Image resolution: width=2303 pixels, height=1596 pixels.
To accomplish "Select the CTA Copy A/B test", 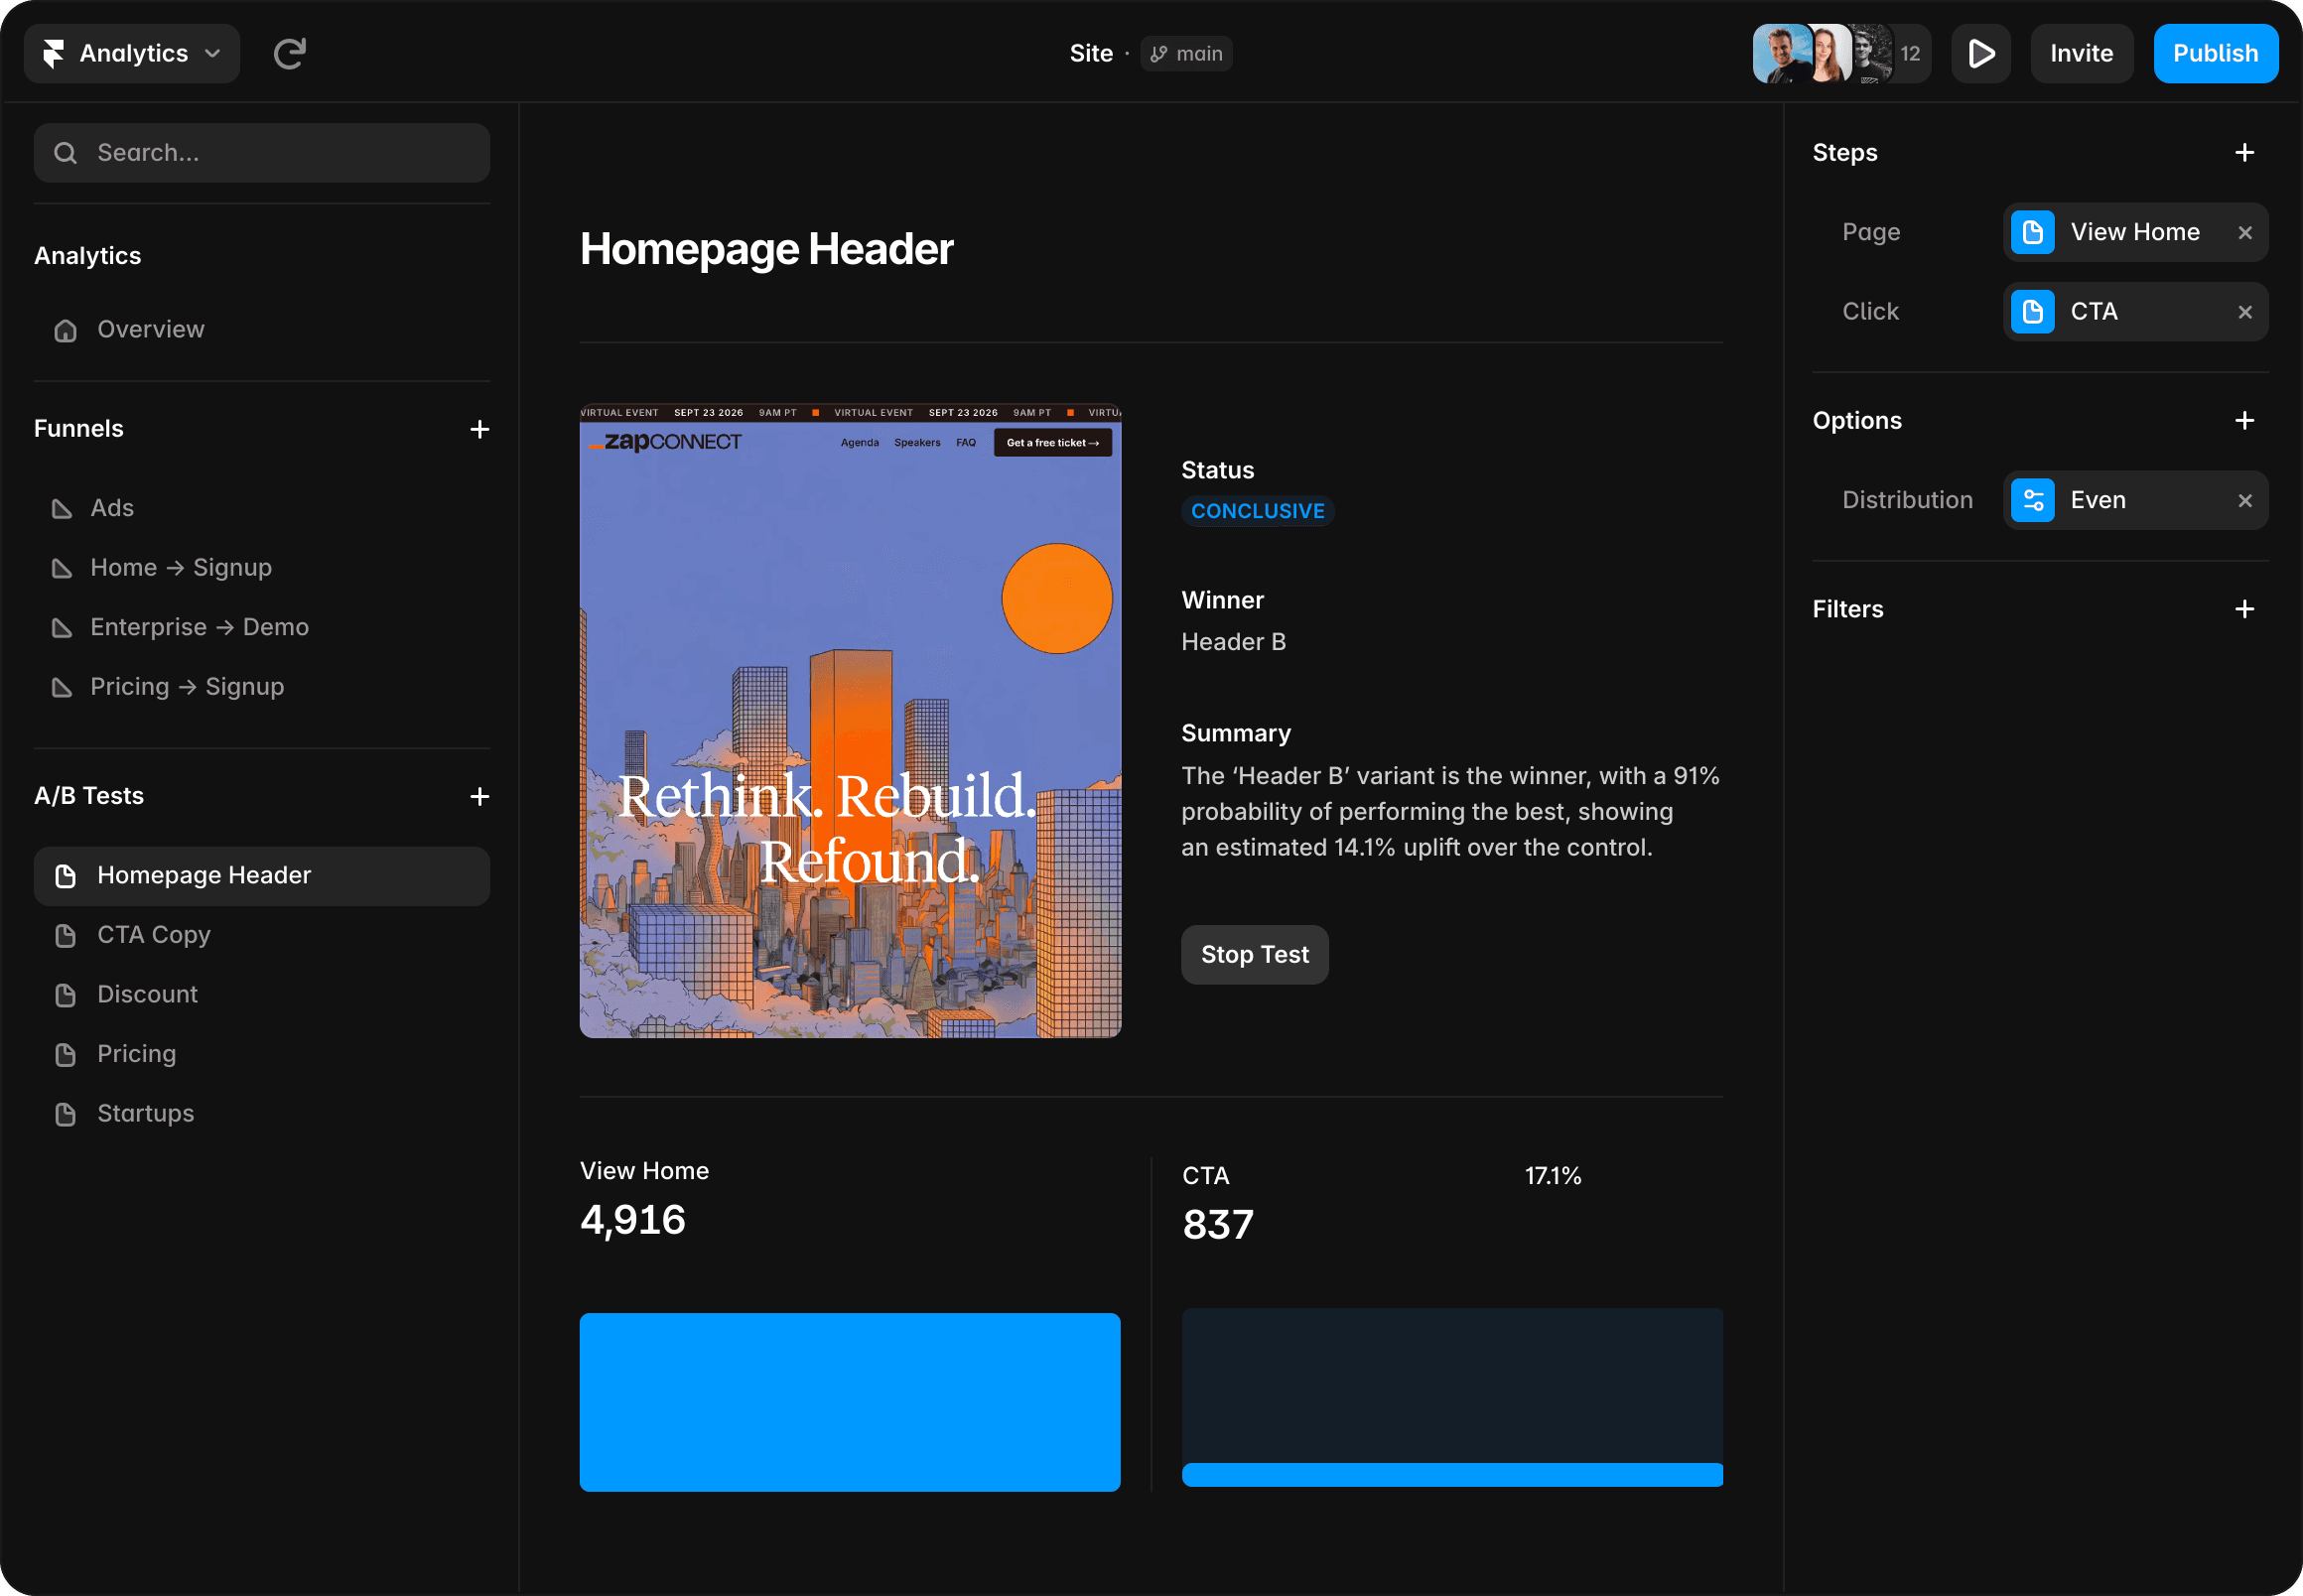I will [x=262, y=935].
